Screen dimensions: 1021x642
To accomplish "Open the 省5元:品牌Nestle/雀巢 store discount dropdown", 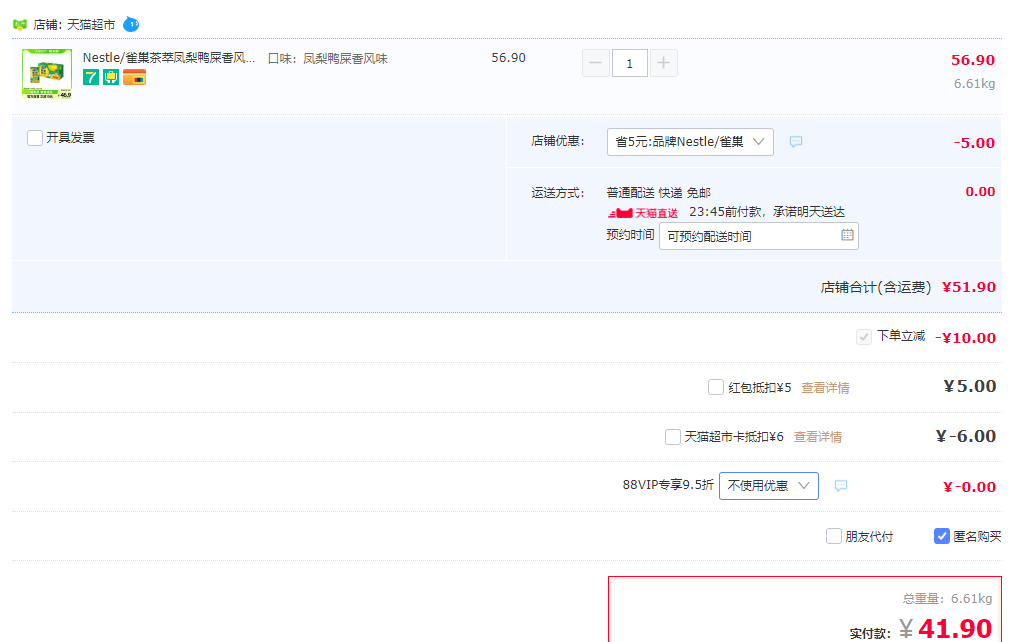I will [x=690, y=142].
